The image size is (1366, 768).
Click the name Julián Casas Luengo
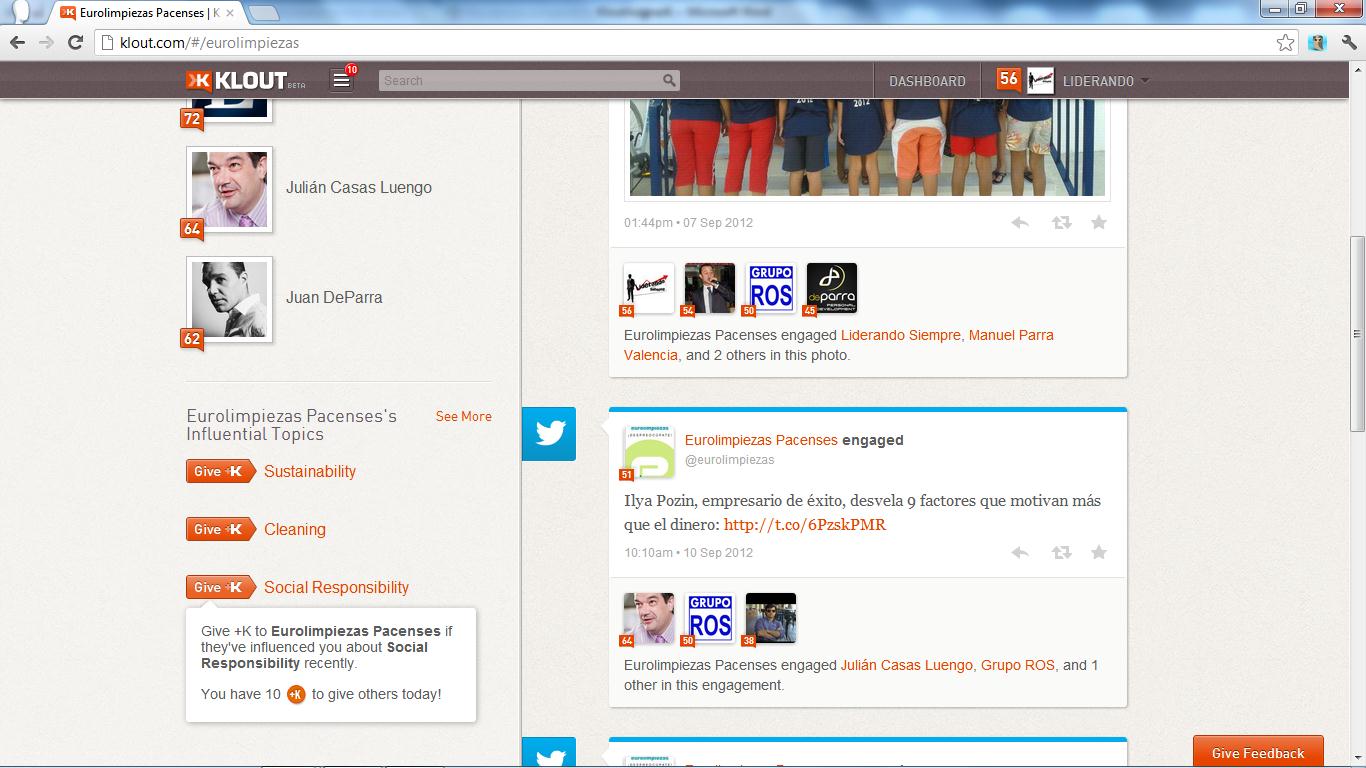pos(359,187)
